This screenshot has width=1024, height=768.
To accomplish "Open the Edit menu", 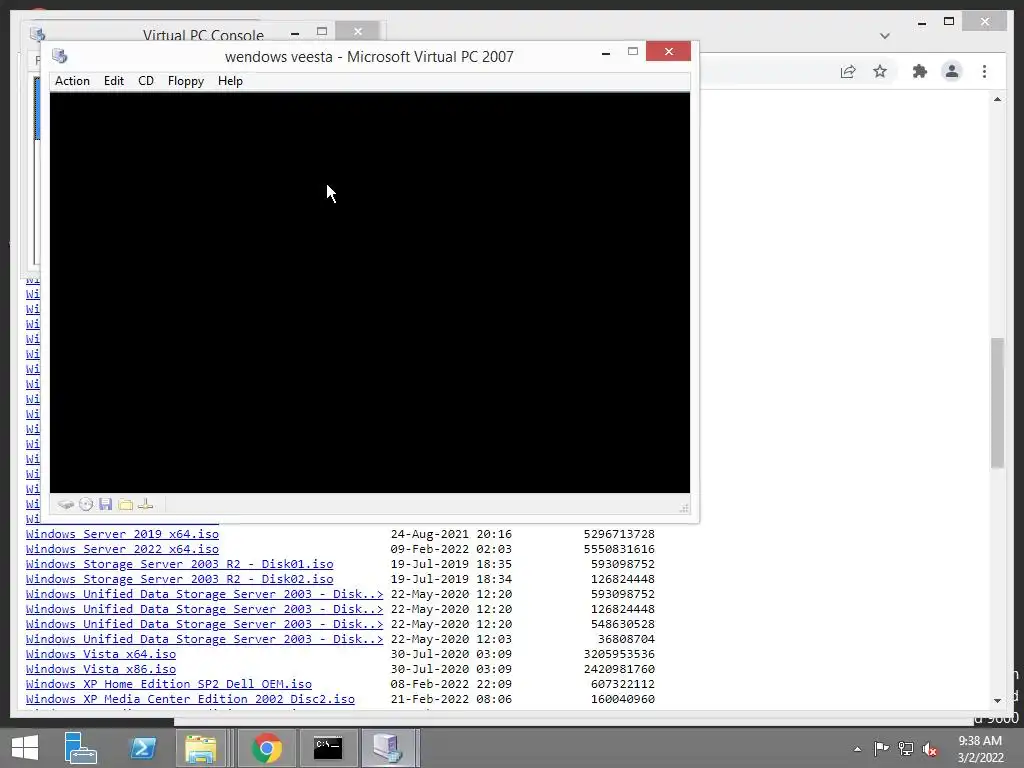I will pyautogui.click(x=114, y=81).
